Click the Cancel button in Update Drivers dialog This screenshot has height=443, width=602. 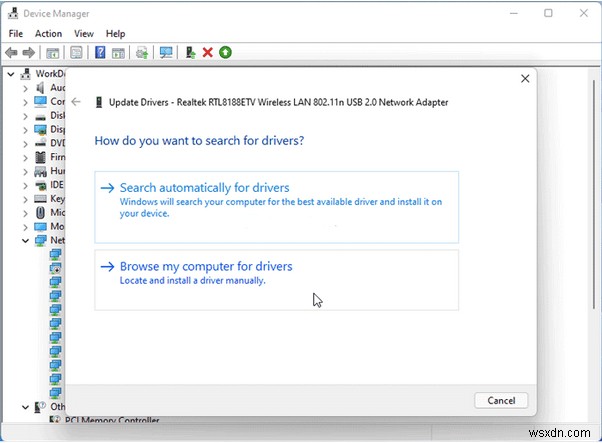(x=501, y=400)
